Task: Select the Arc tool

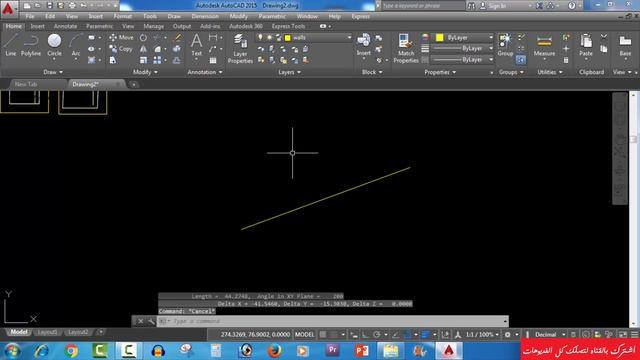Action: point(76,46)
